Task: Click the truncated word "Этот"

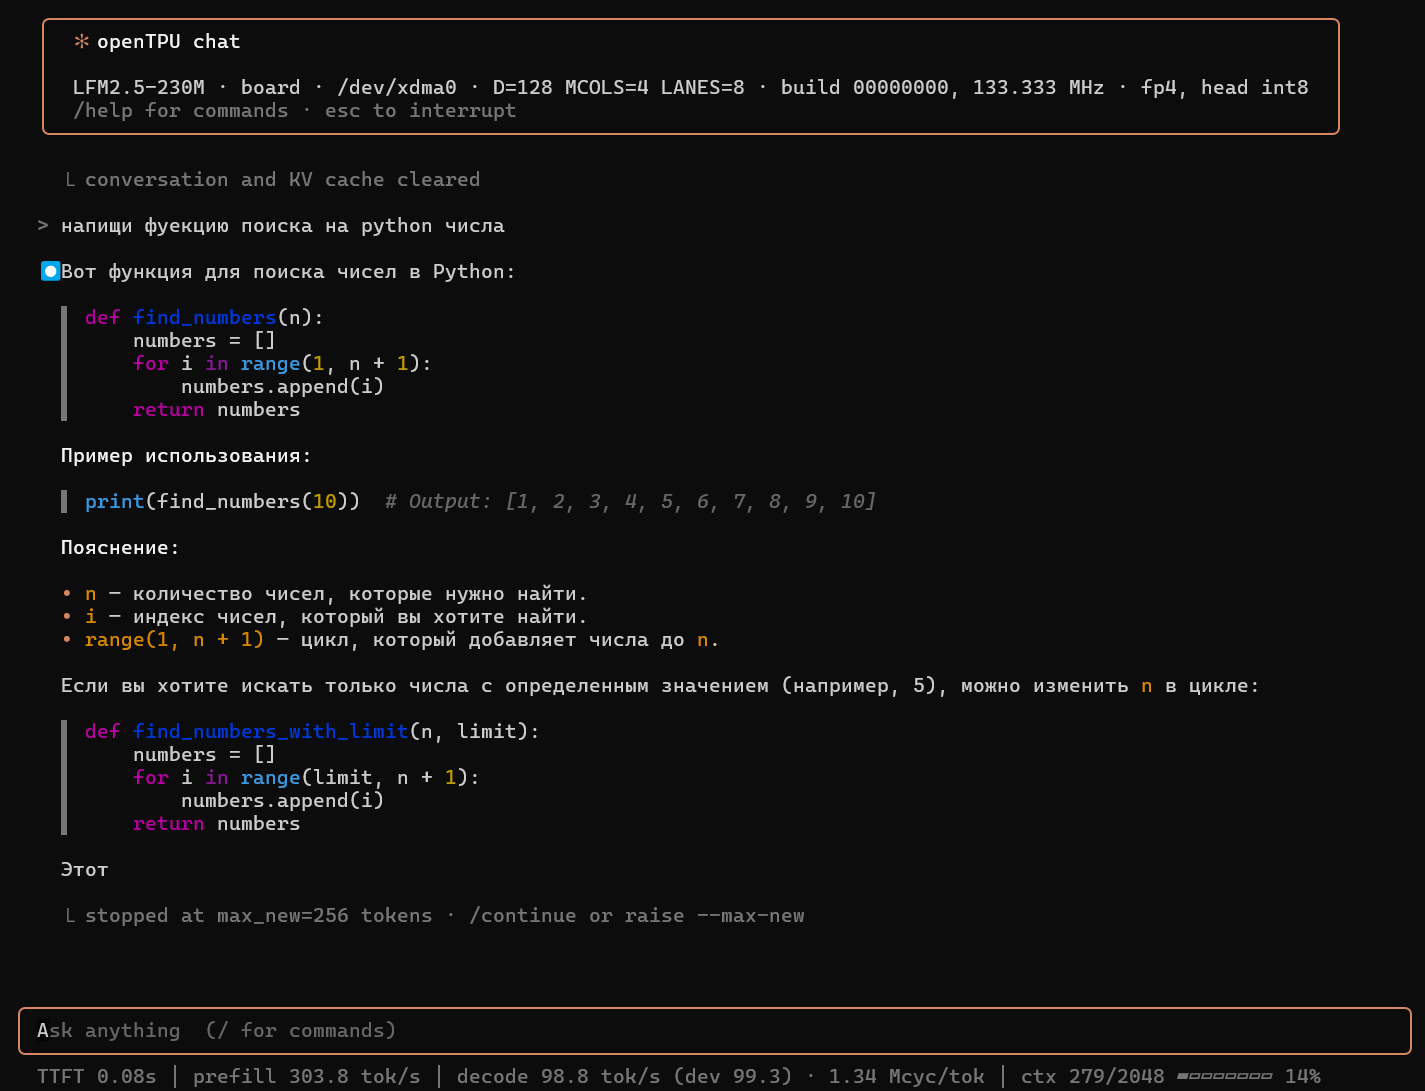Action: tap(85, 870)
